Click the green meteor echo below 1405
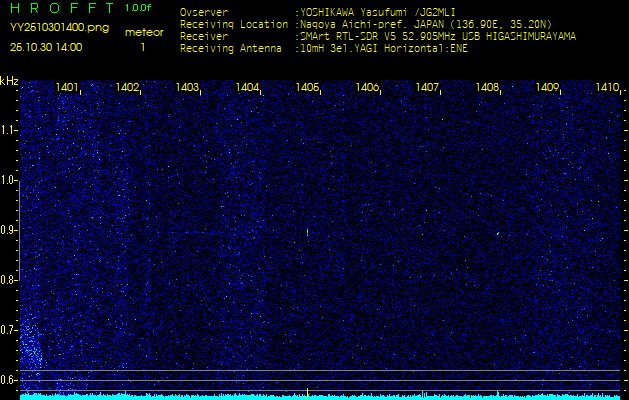Viewport: 629px width, 400px height. pos(307,232)
